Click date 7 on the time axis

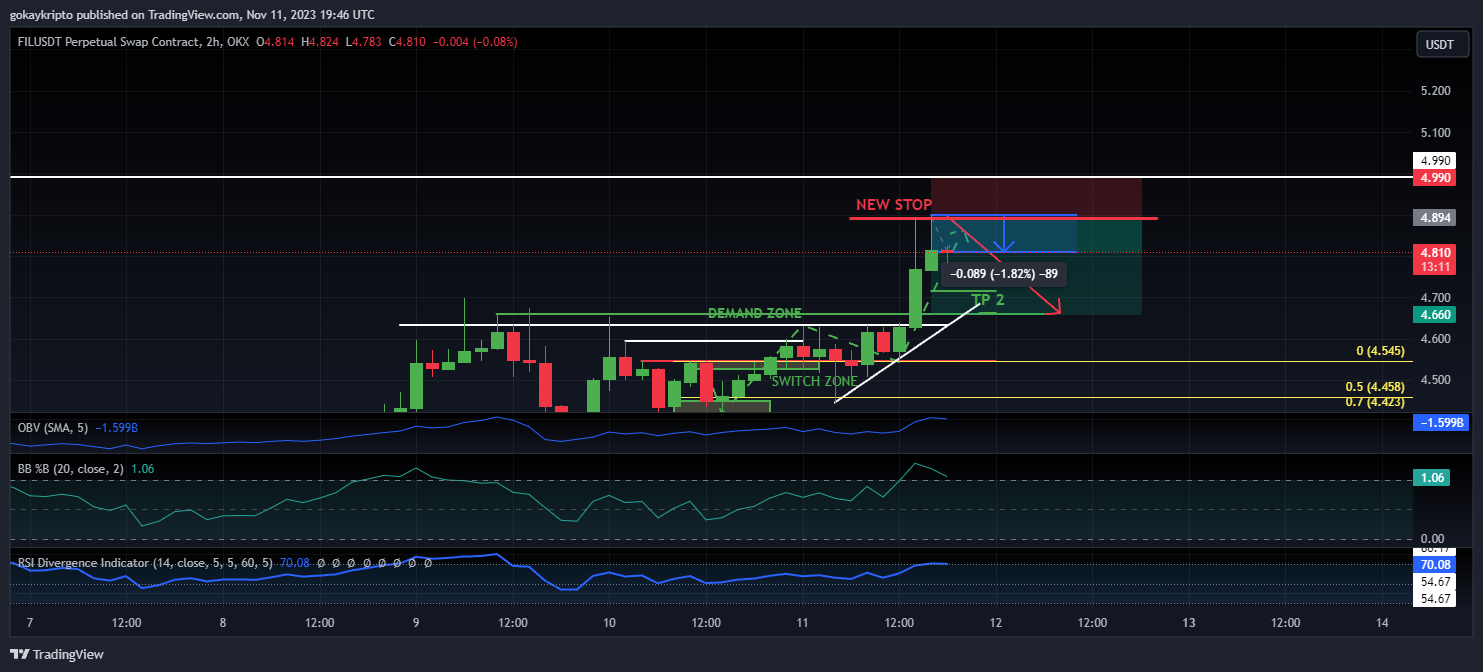(x=30, y=622)
